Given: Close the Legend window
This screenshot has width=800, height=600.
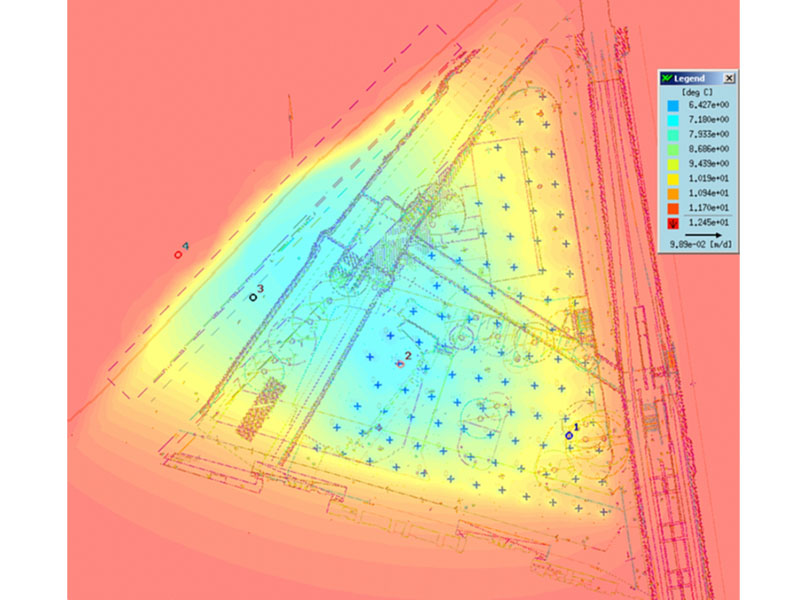Looking at the screenshot, I should click(729, 78).
